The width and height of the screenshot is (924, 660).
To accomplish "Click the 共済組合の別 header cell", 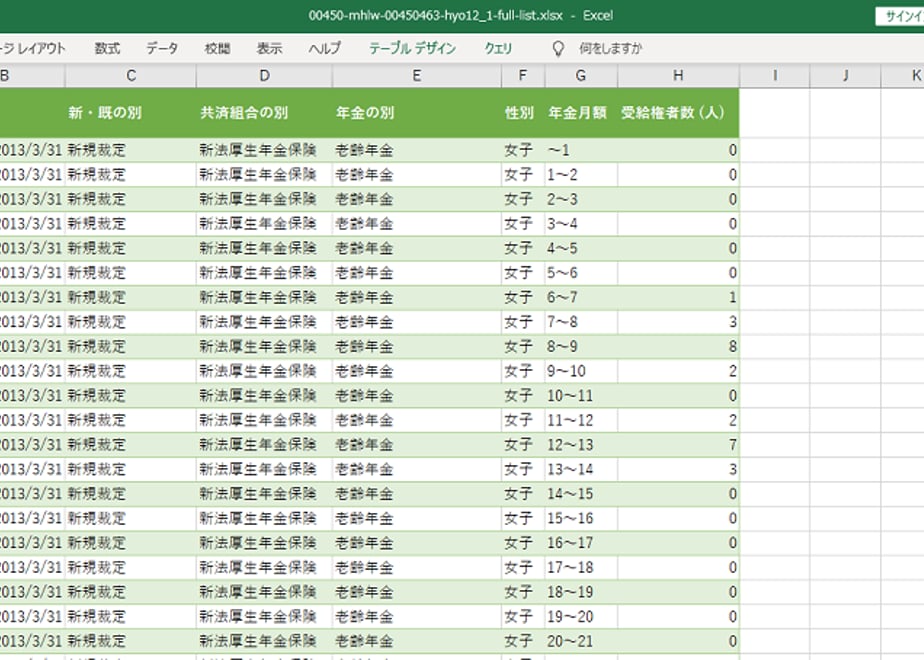I will click(265, 113).
